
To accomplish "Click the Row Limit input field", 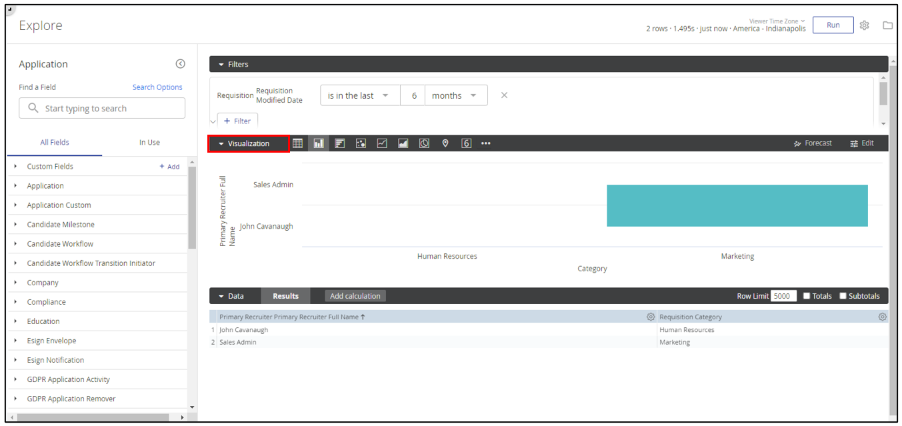I will tap(784, 296).
